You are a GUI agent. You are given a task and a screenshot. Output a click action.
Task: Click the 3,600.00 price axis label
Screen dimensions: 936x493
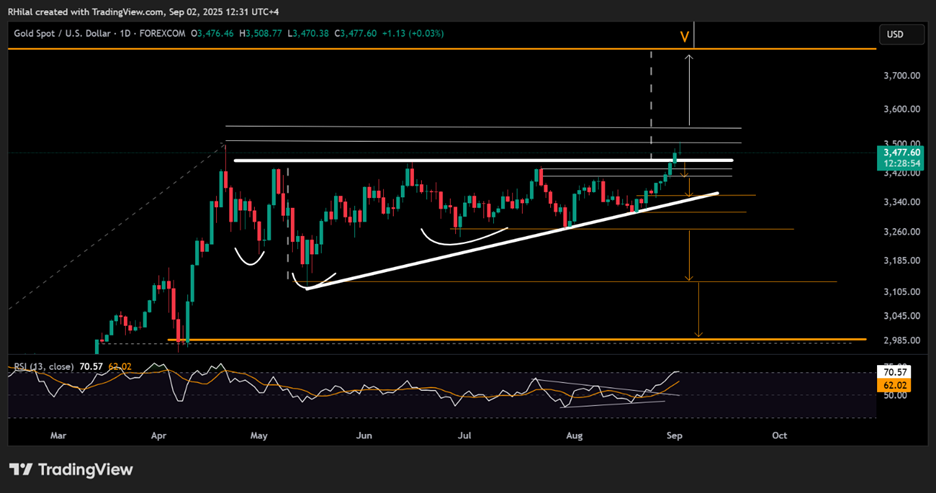click(x=901, y=109)
